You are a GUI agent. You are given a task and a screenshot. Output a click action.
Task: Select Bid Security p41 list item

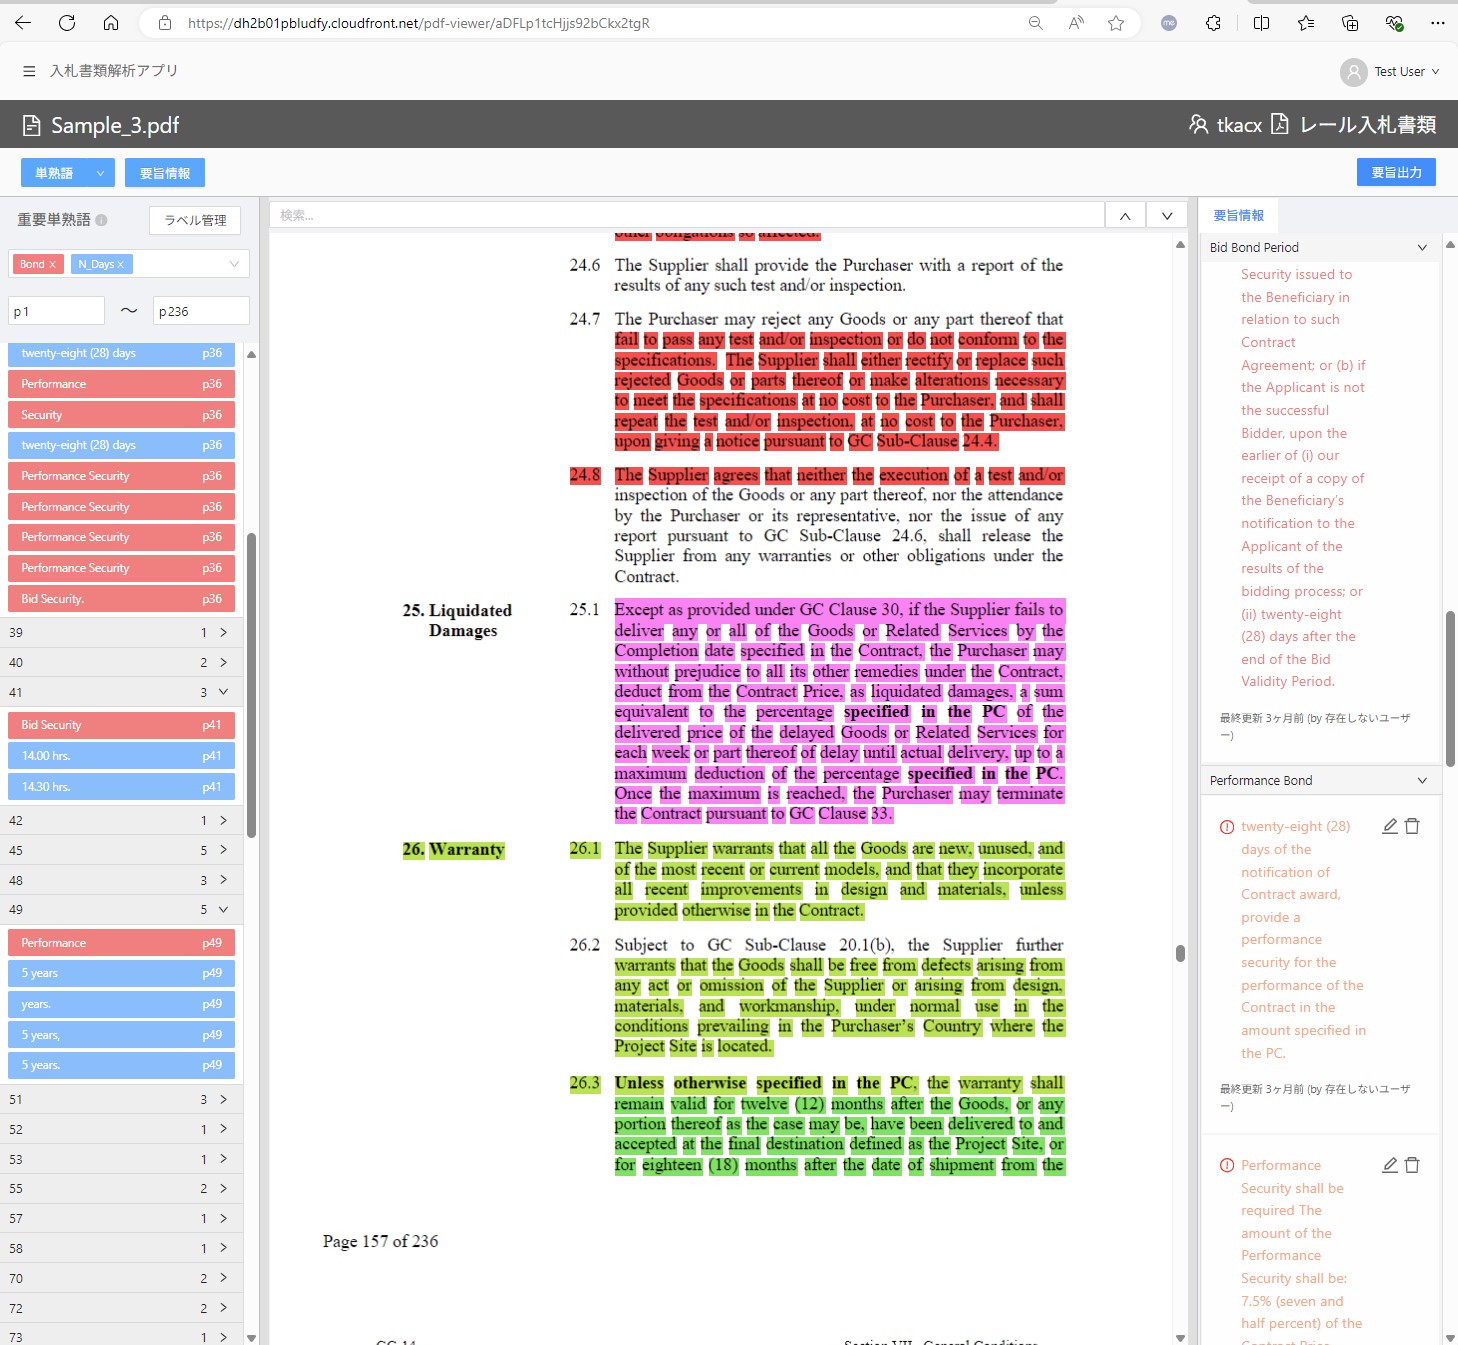[x=121, y=725]
